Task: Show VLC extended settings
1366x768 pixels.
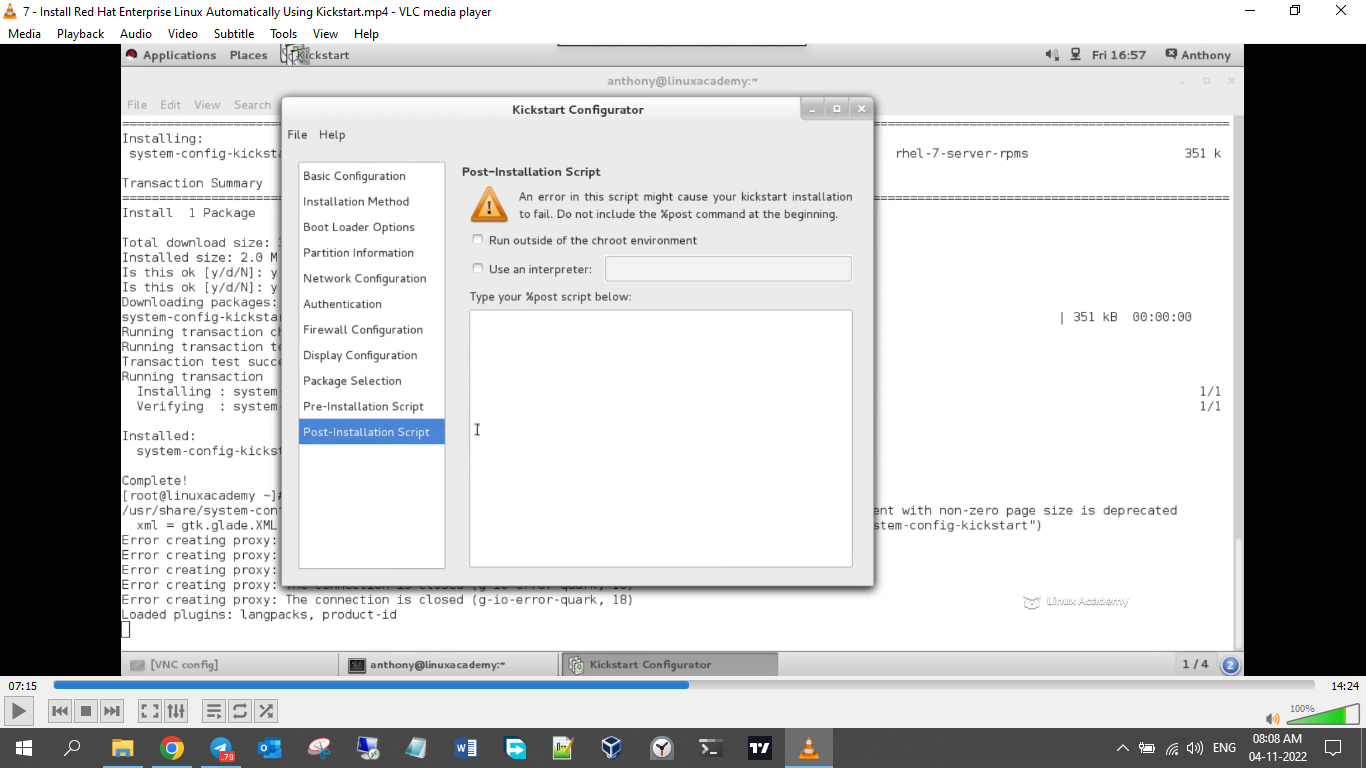Action: [x=176, y=711]
